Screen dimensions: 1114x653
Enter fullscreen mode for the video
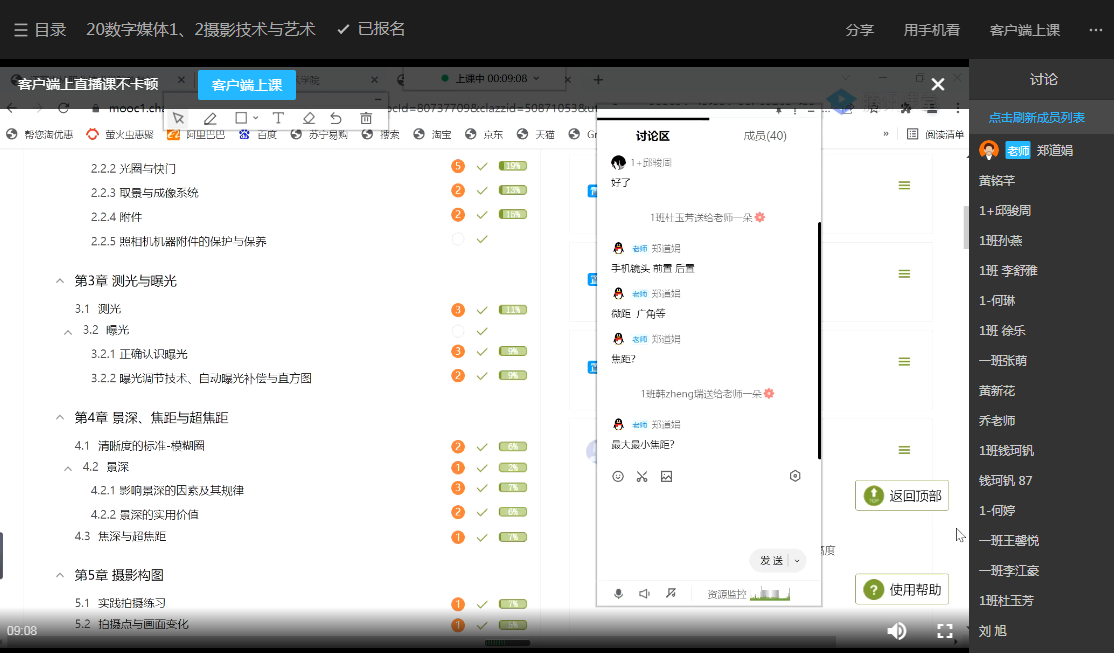click(944, 630)
